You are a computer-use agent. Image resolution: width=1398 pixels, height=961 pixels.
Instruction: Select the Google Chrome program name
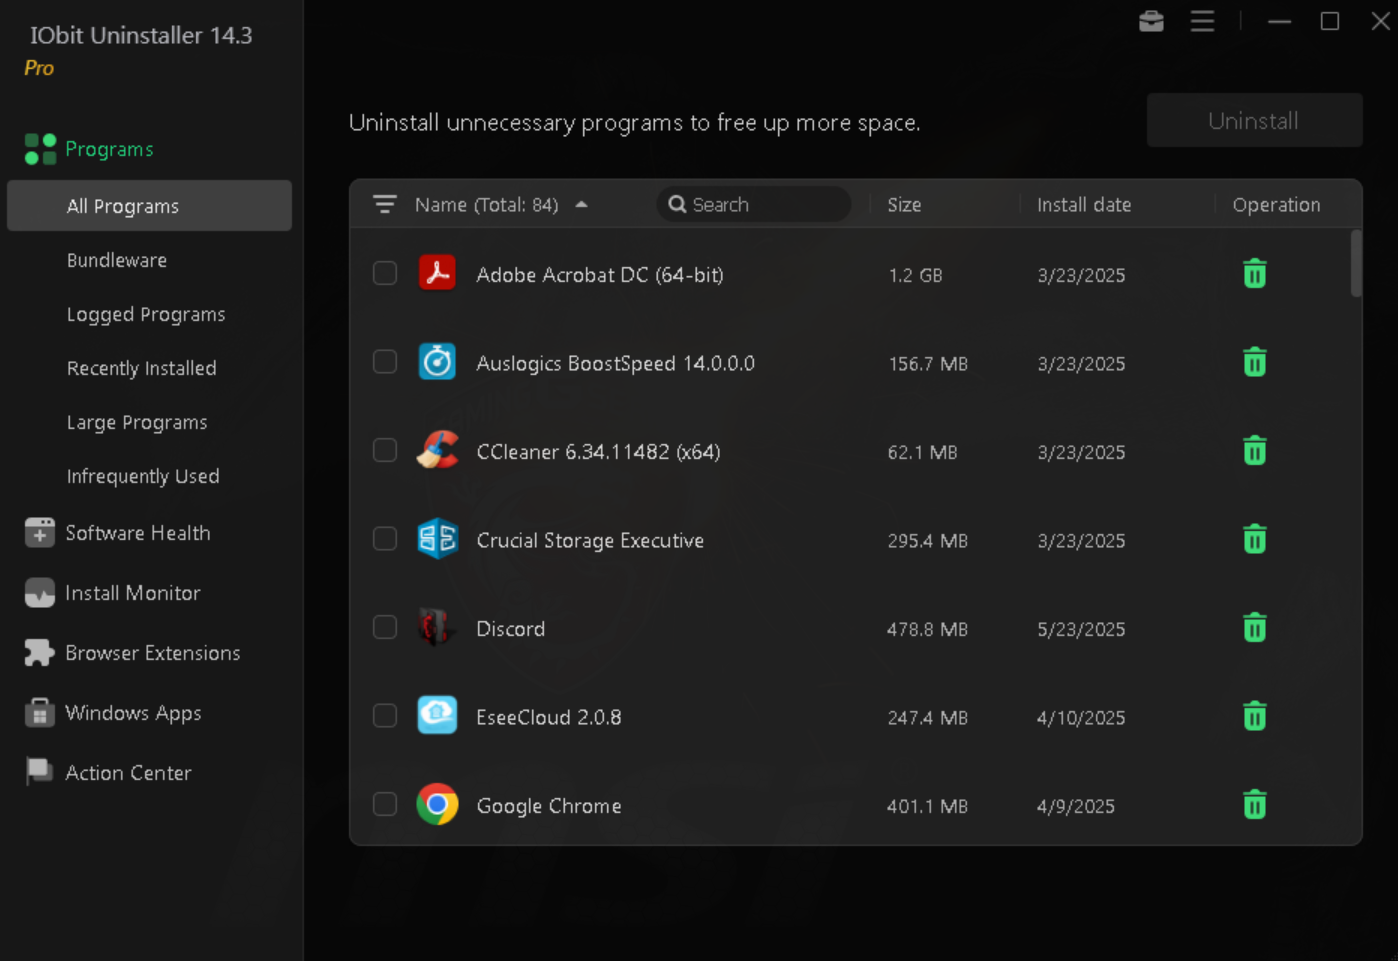tap(549, 806)
